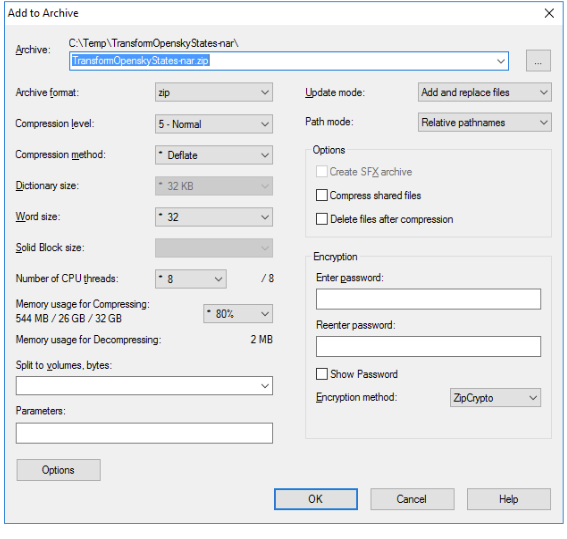Click the Cancel button
This screenshot has height=539, width=567.
coord(412,499)
